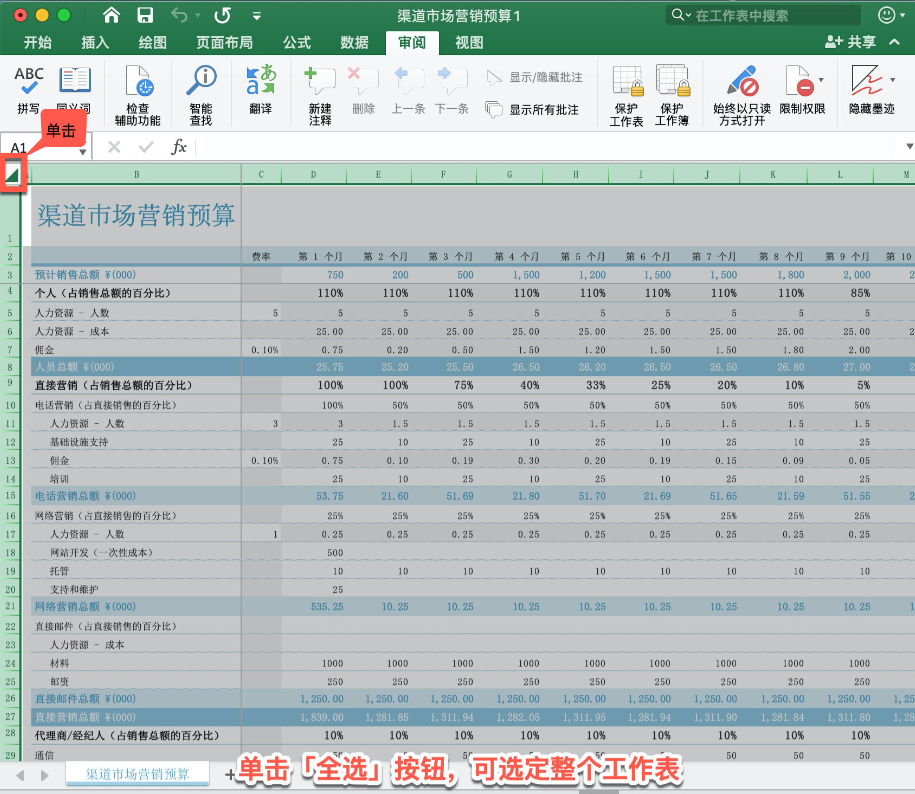Select row 15 header
Image resolution: width=915 pixels, height=794 pixels.
click(11, 496)
